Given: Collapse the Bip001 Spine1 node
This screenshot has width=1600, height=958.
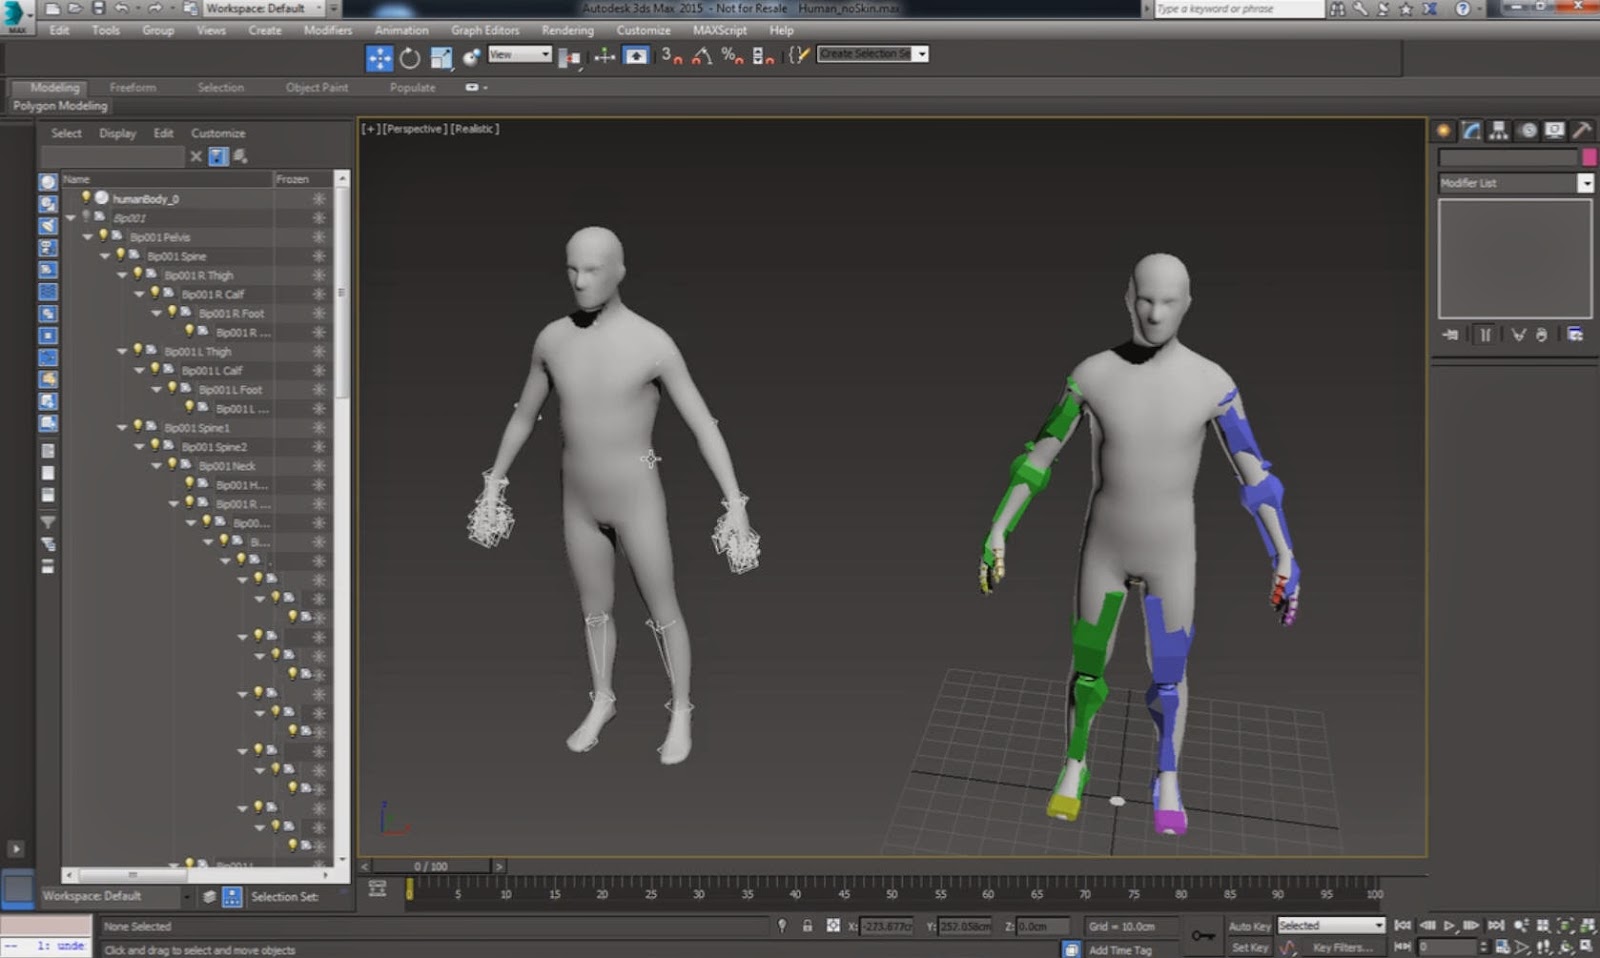Looking at the screenshot, I should coord(122,427).
